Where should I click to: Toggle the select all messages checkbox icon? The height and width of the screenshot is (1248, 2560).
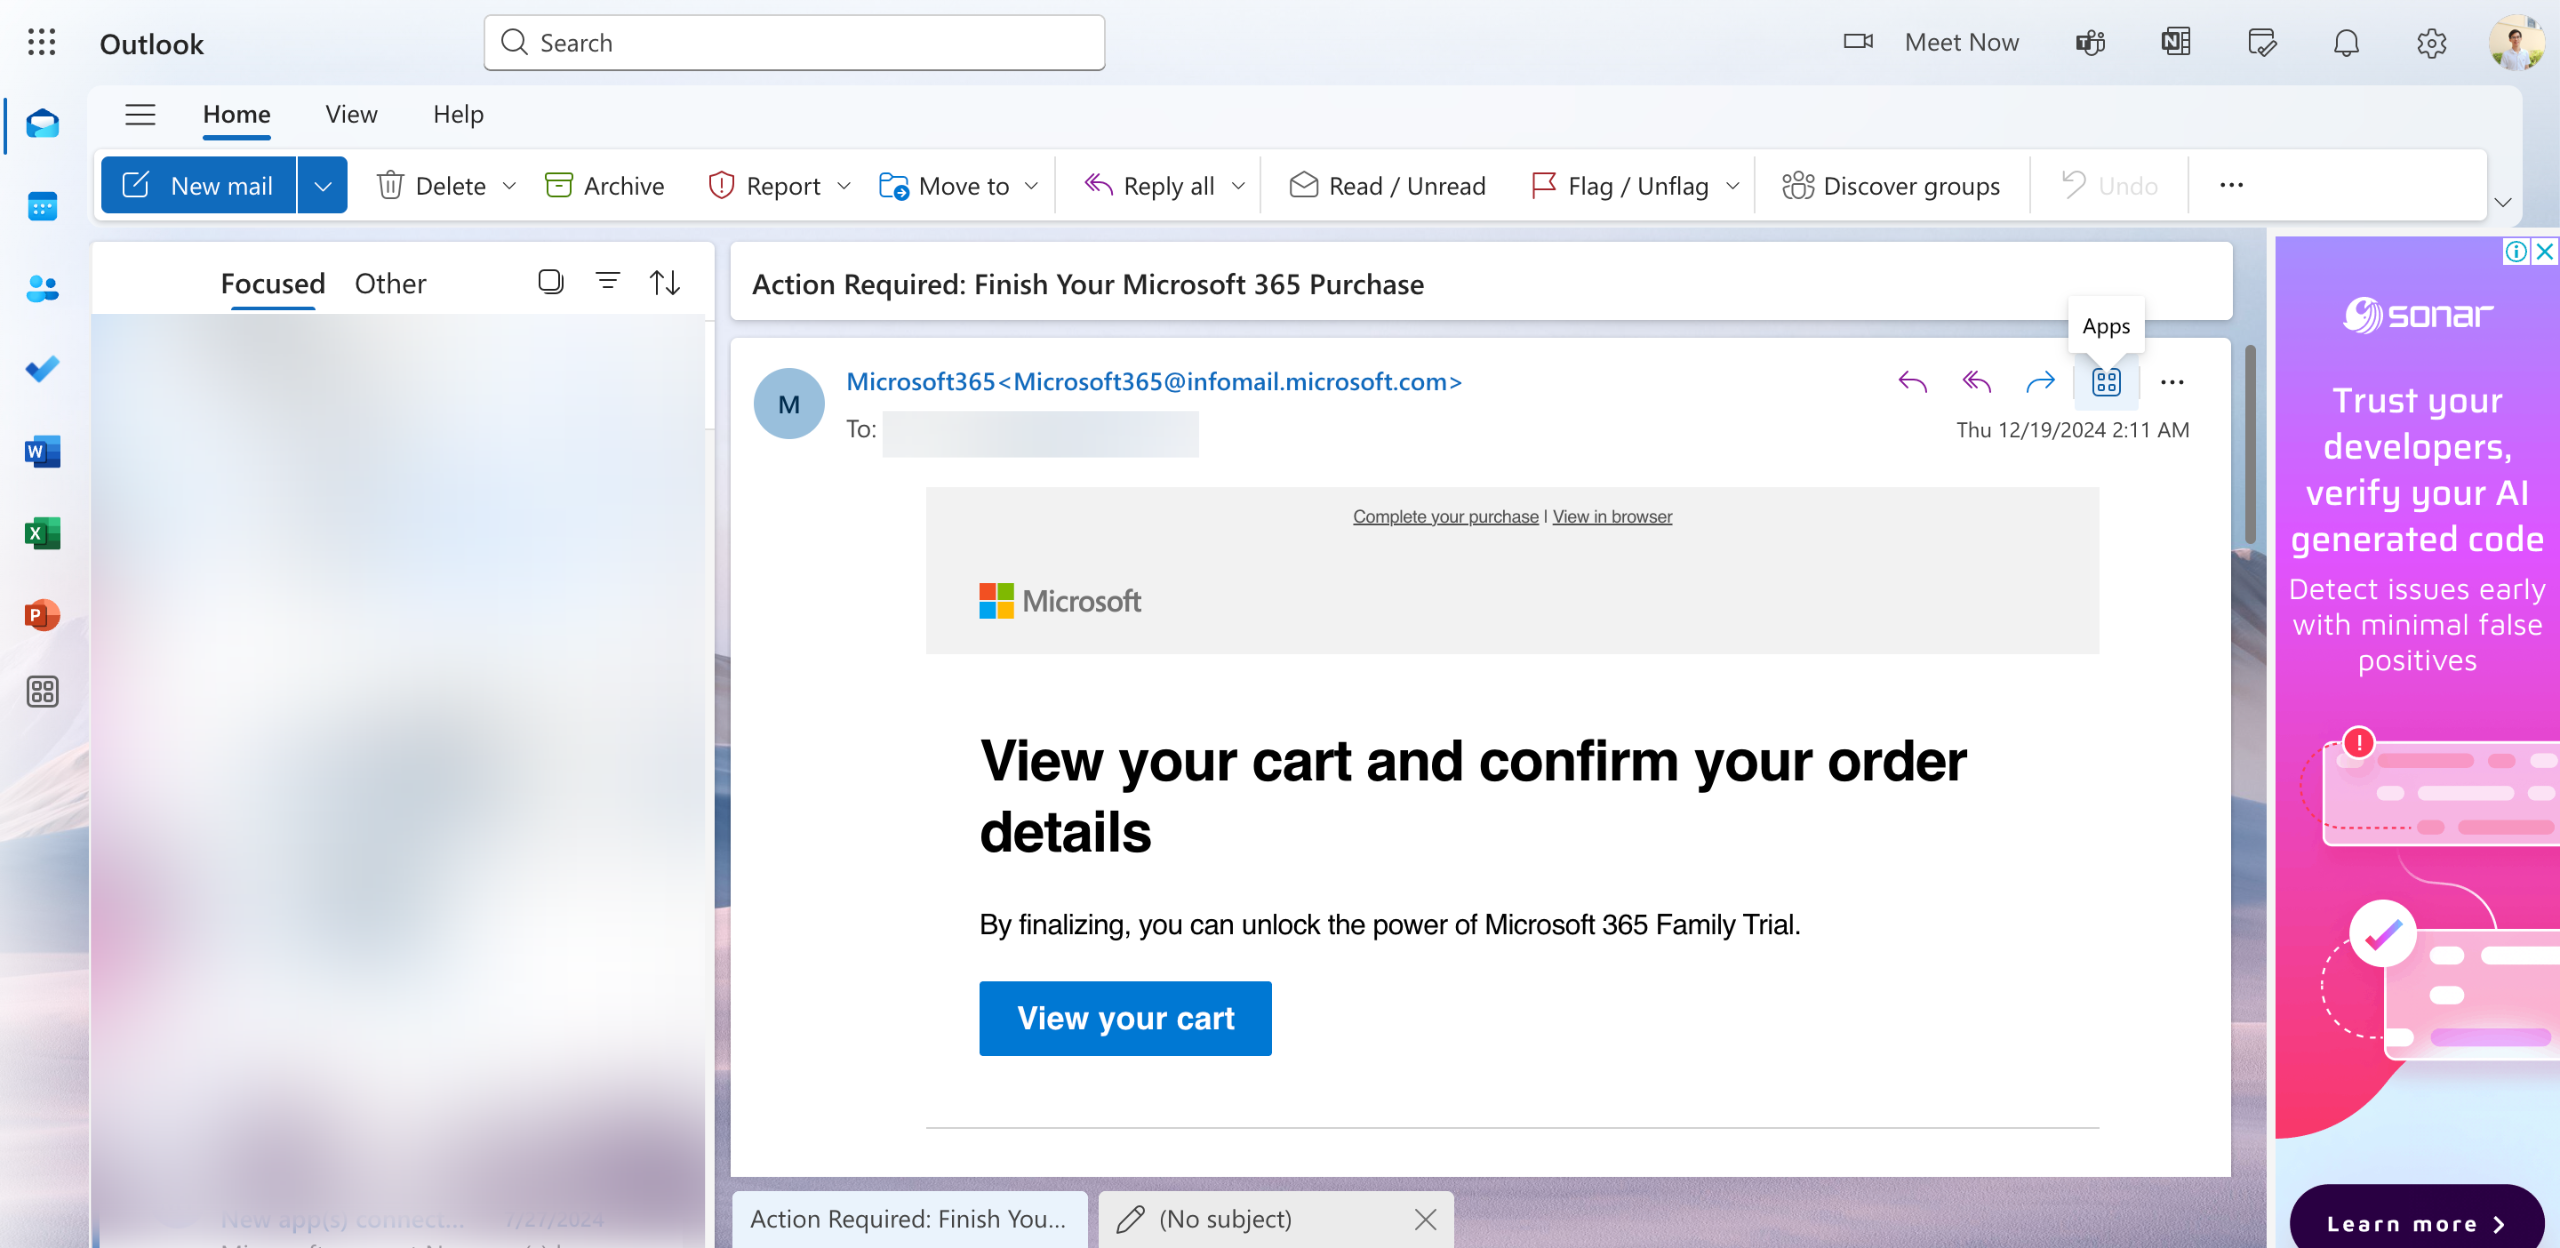(x=550, y=282)
